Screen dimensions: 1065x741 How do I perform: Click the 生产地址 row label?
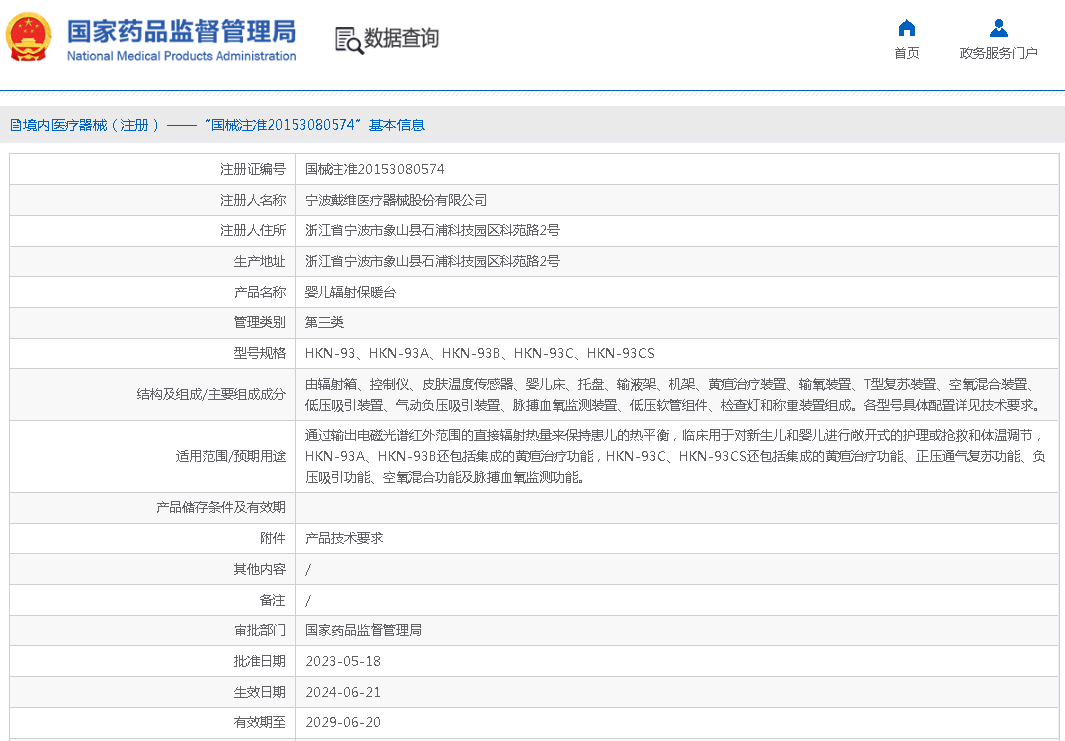tap(259, 261)
